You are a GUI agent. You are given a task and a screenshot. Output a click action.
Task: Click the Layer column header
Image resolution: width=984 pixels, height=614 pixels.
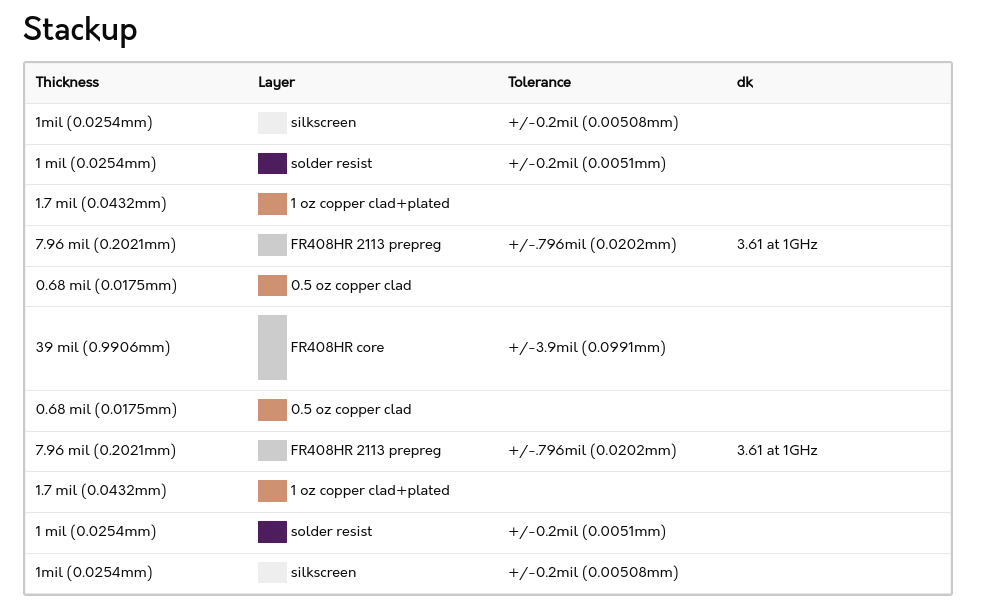click(276, 82)
